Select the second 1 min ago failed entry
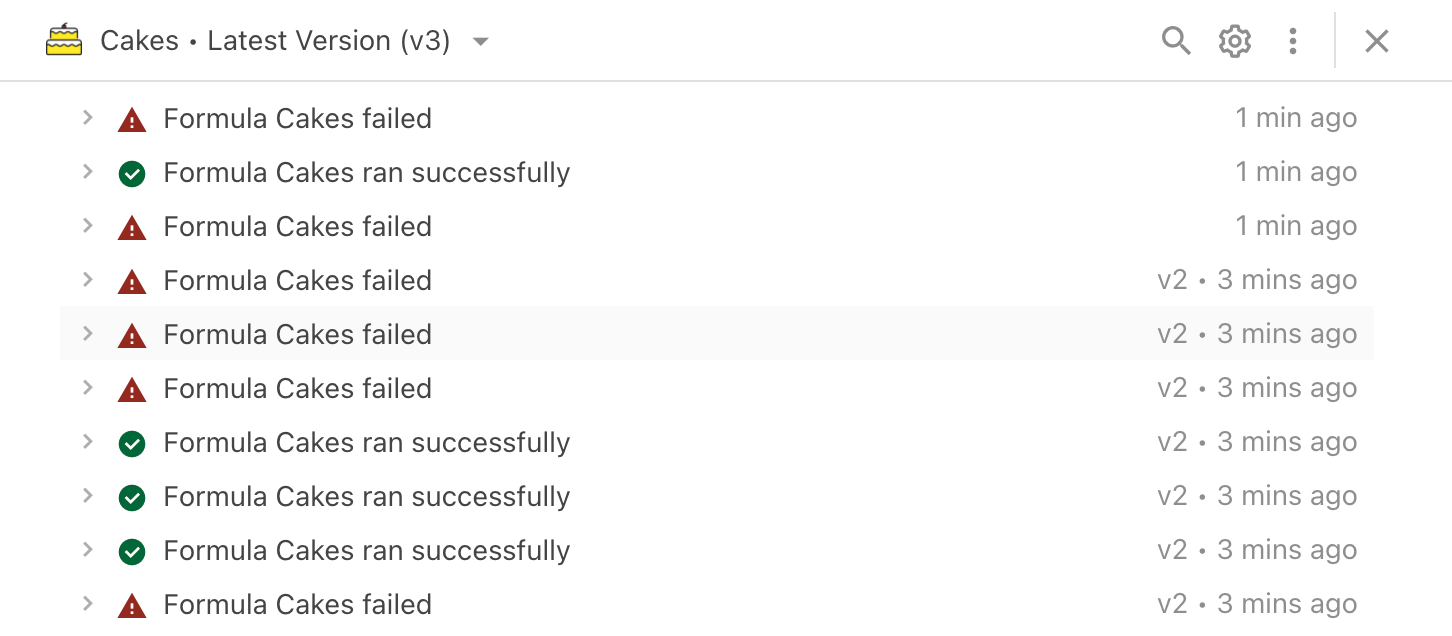The width and height of the screenshot is (1452, 636). 297,227
